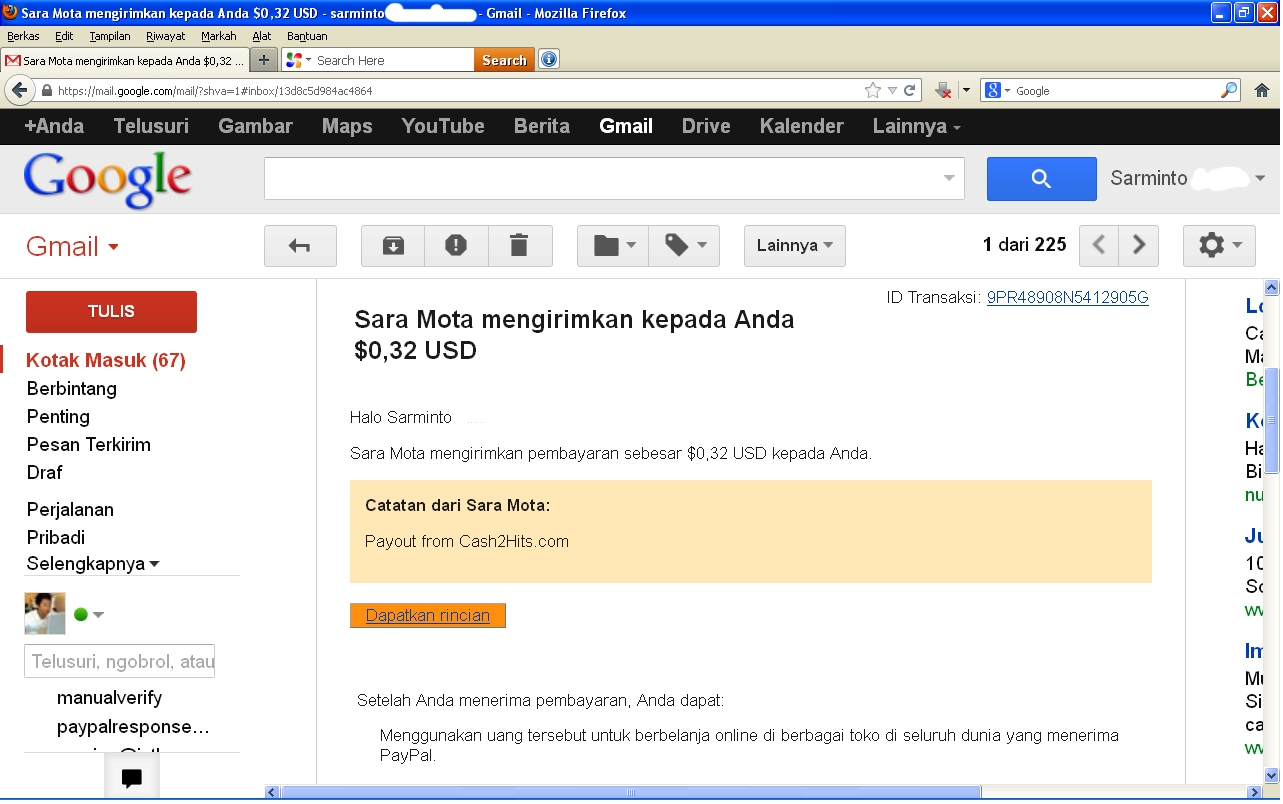Open a new tab with plus button
The image size is (1283, 804).
coord(263,60)
